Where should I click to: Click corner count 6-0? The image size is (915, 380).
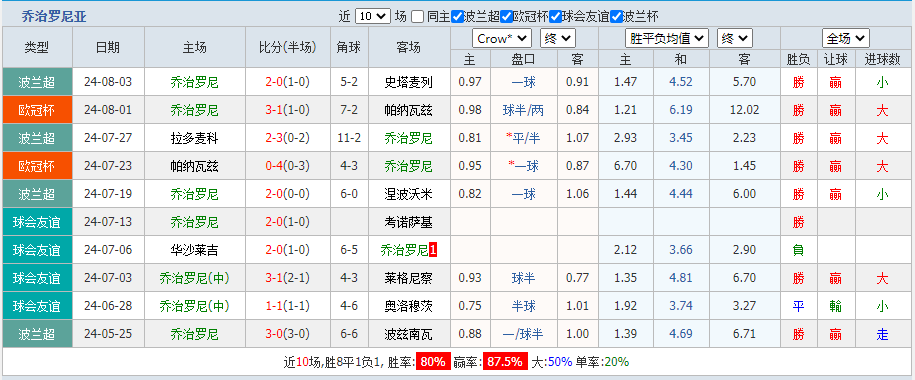click(x=349, y=194)
